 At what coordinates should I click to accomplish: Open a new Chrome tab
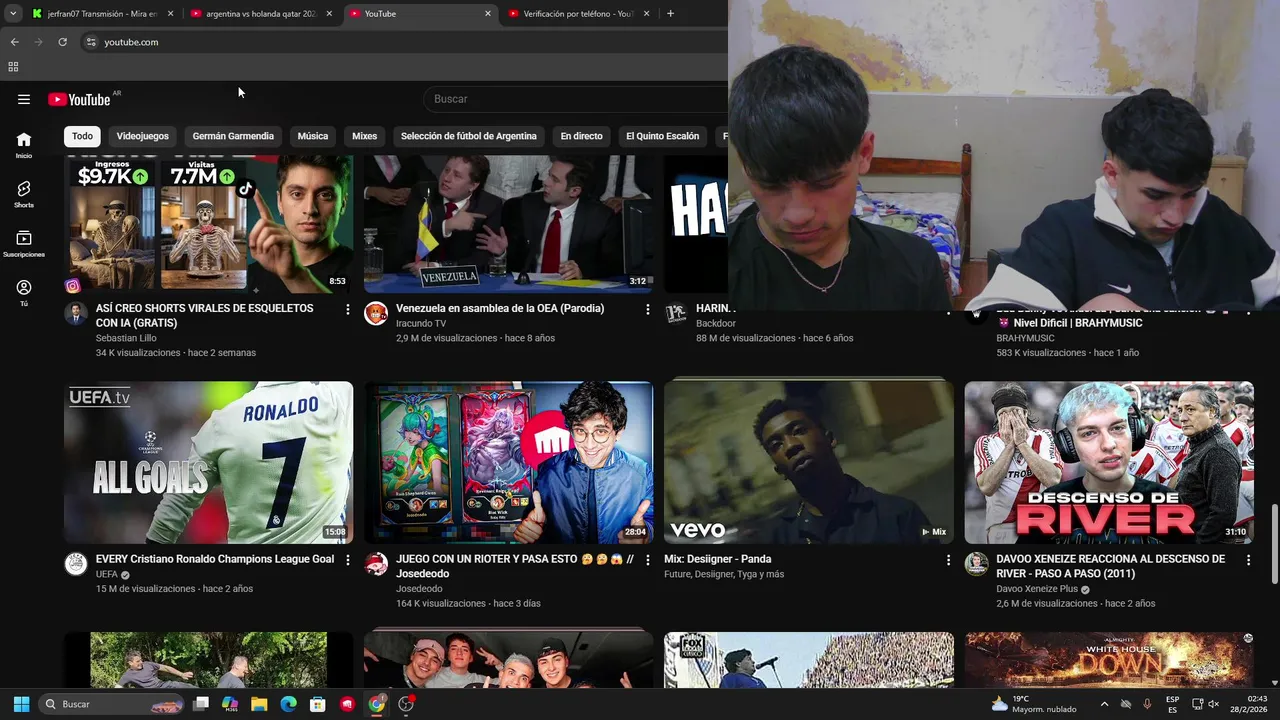[670, 14]
